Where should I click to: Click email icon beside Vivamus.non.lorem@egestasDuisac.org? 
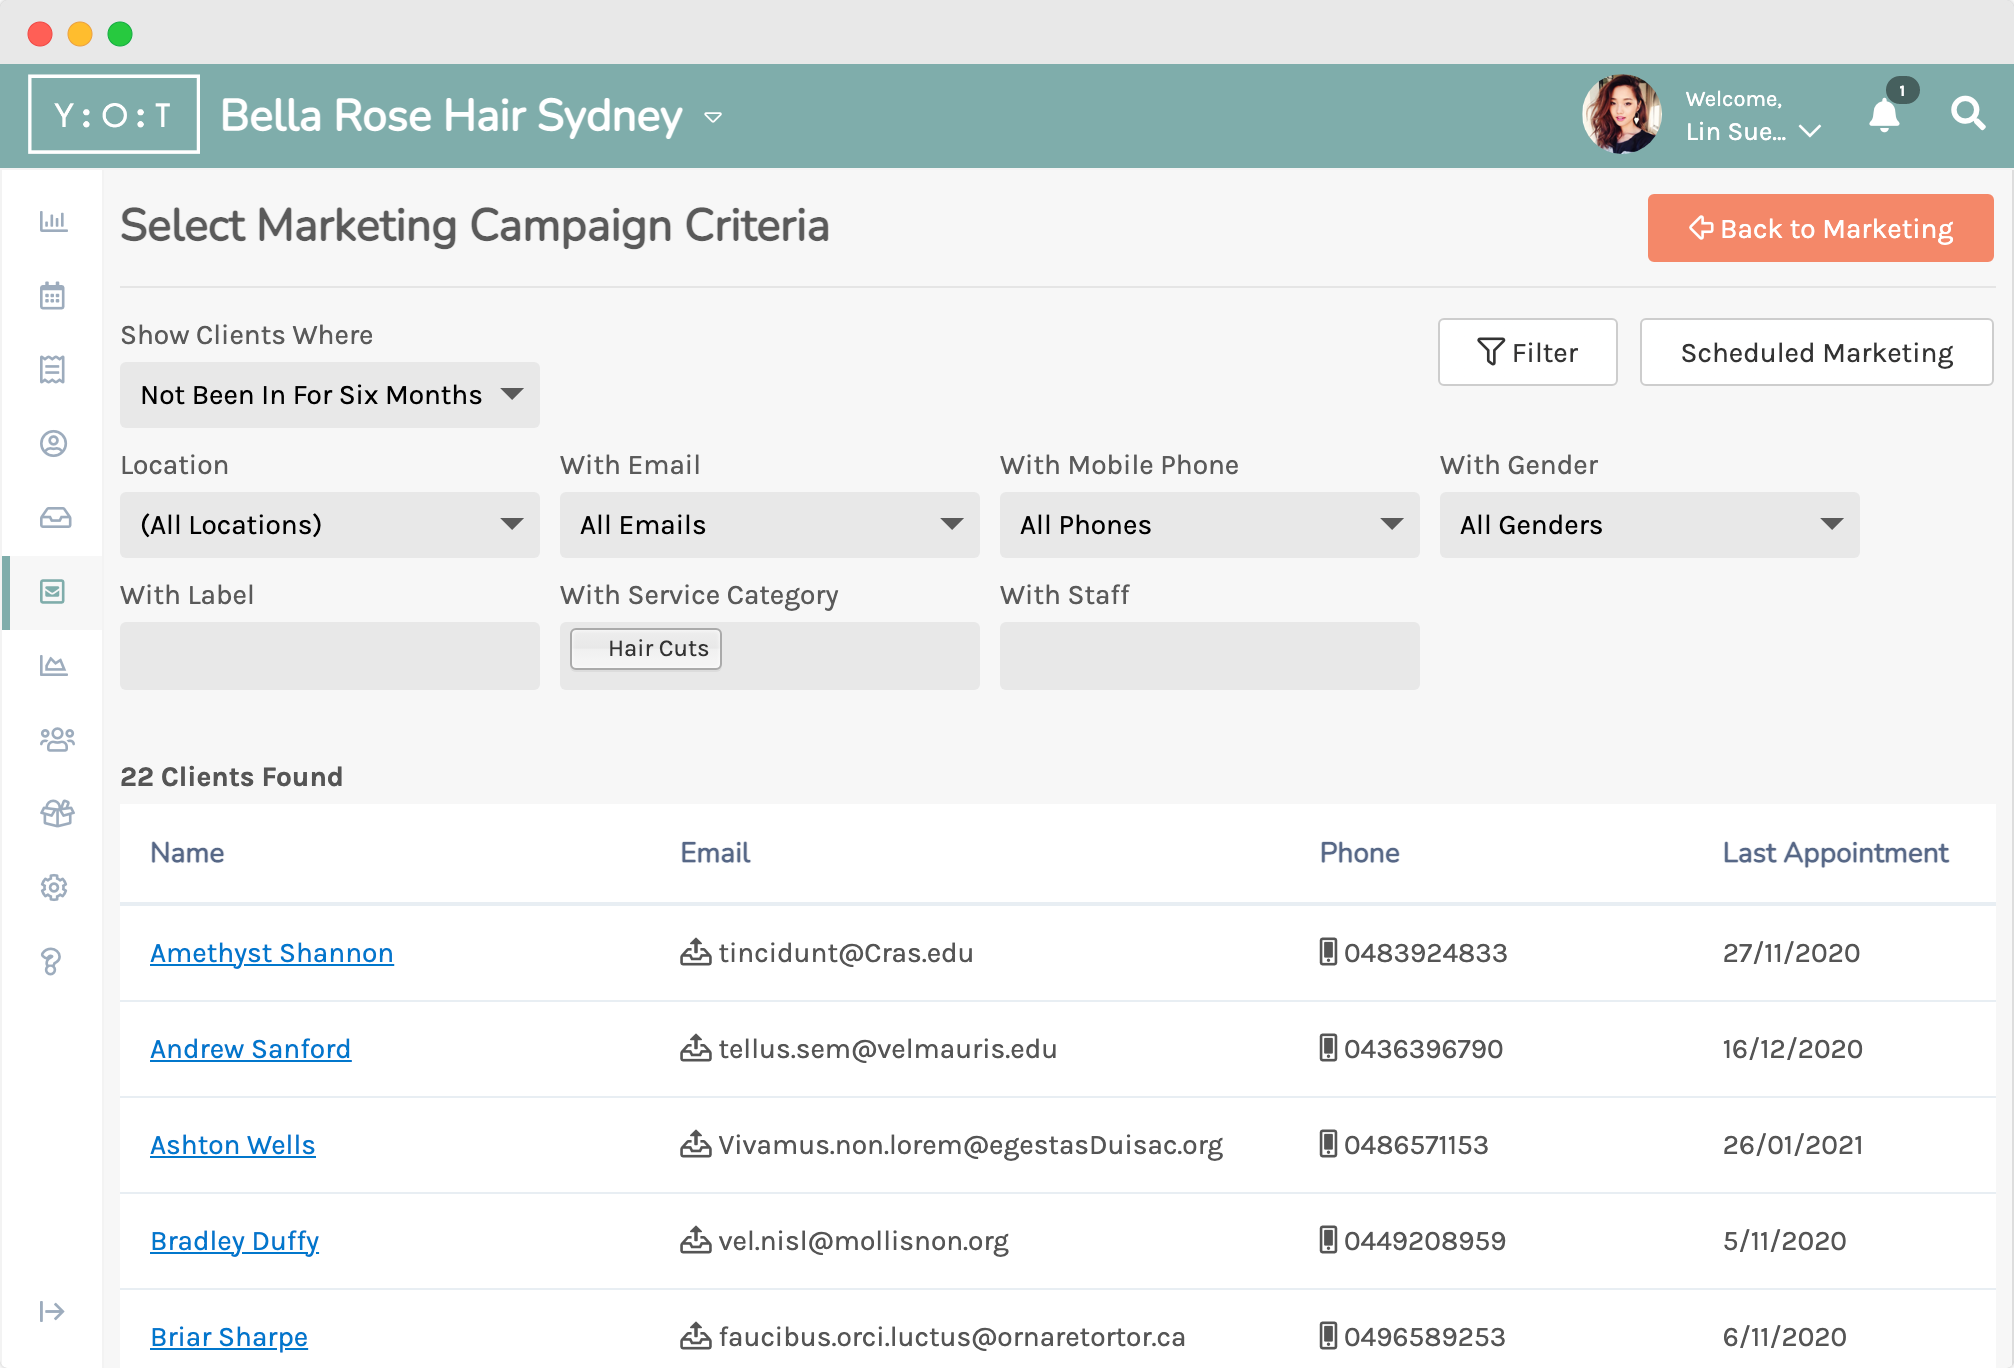(x=695, y=1144)
